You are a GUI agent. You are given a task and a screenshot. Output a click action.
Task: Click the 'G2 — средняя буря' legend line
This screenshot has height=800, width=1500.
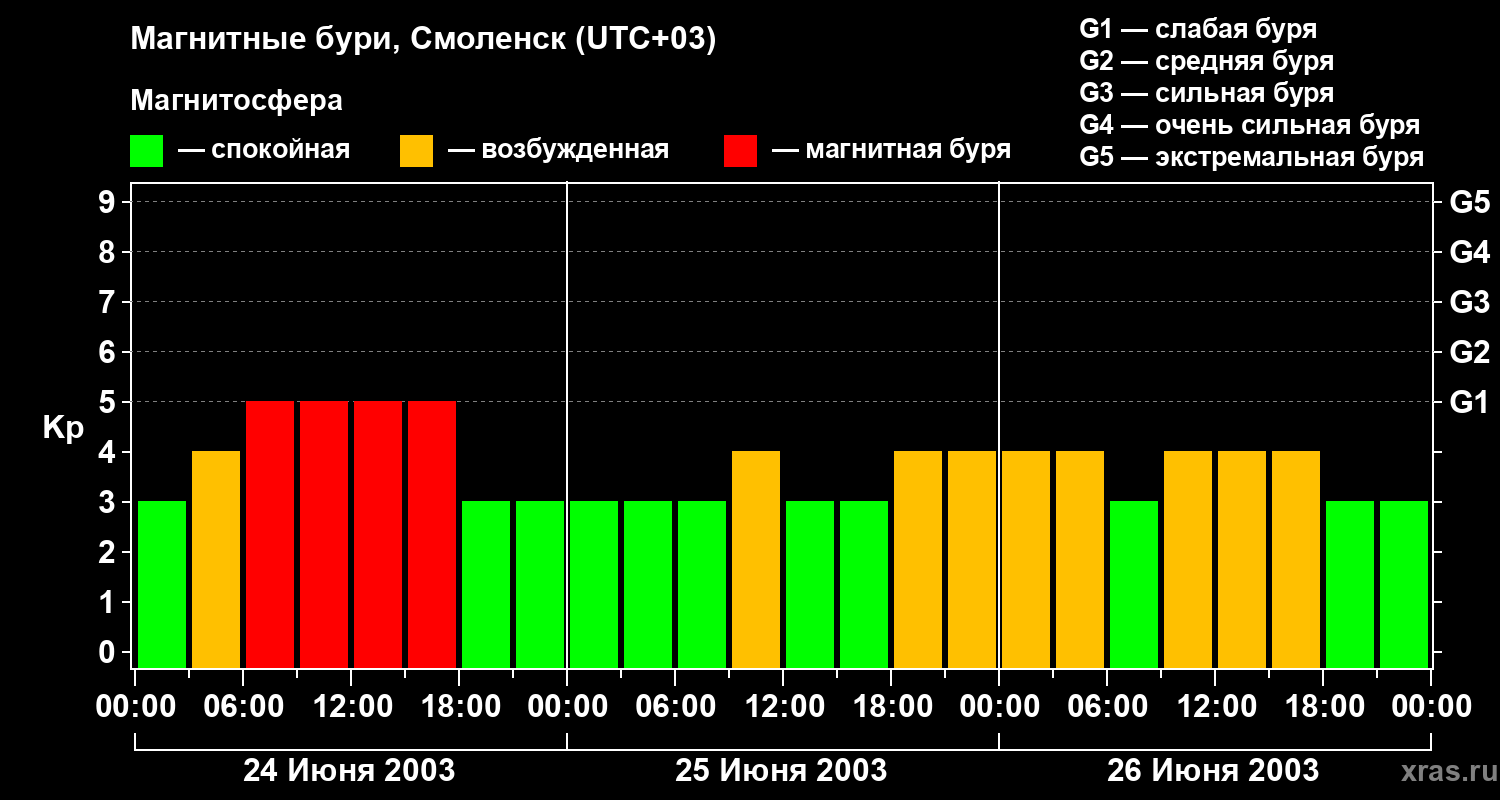click(1206, 61)
